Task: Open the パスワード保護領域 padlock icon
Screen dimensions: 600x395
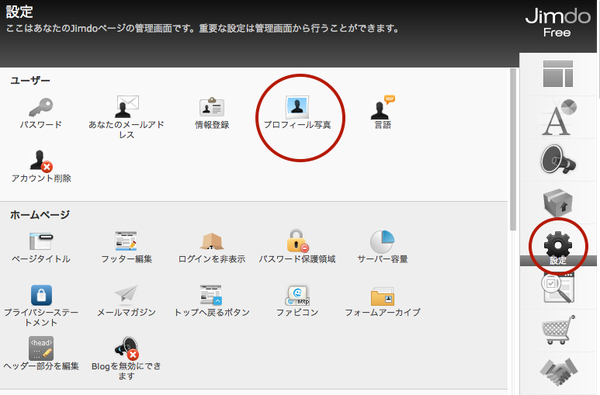Action: tap(297, 240)
